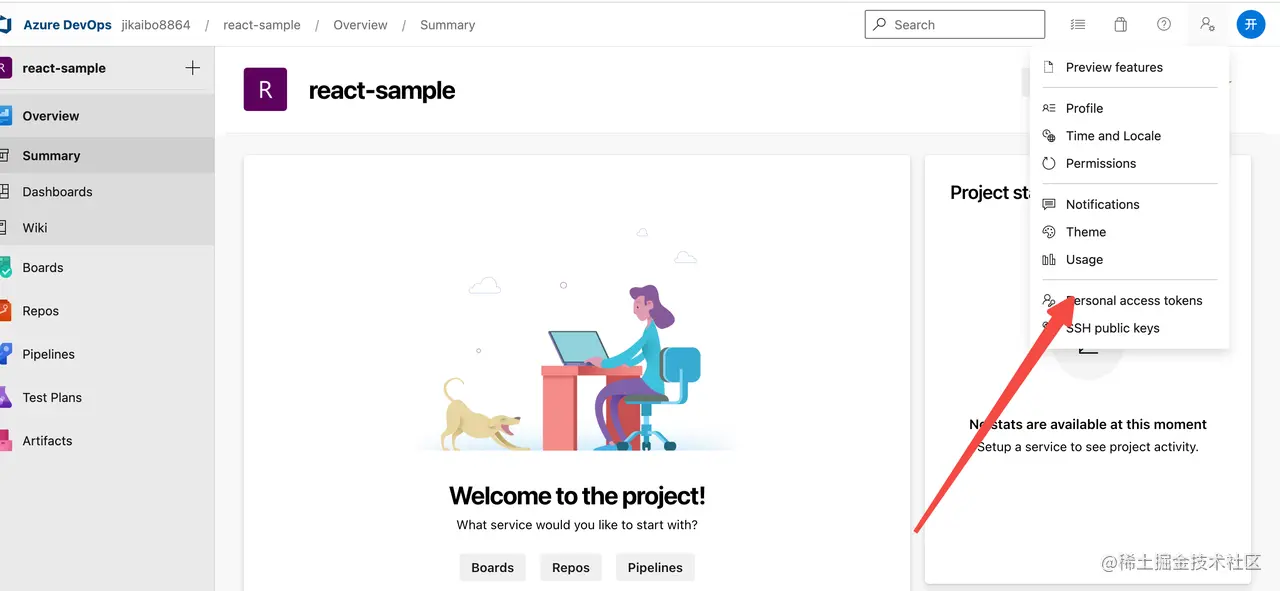Click the marketplace shopping bag icon

[1120, 25]
